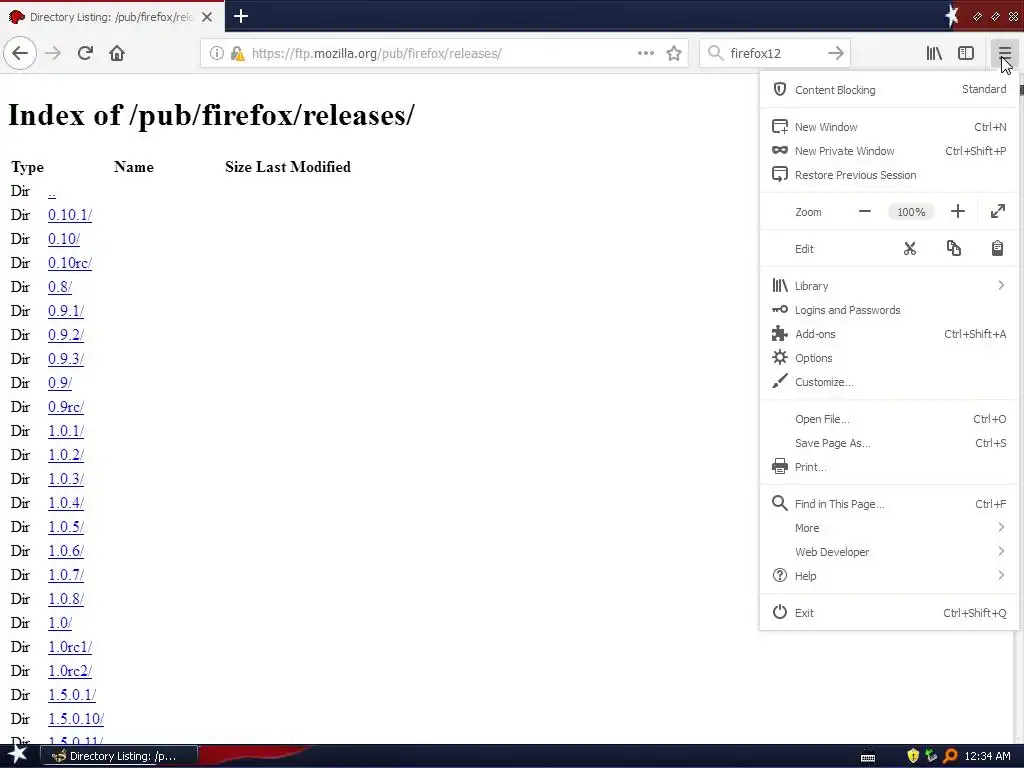Open the 0.9.2/ directory link
Viewport: 1024px width, 768px height.
click(x=66, y=335)
